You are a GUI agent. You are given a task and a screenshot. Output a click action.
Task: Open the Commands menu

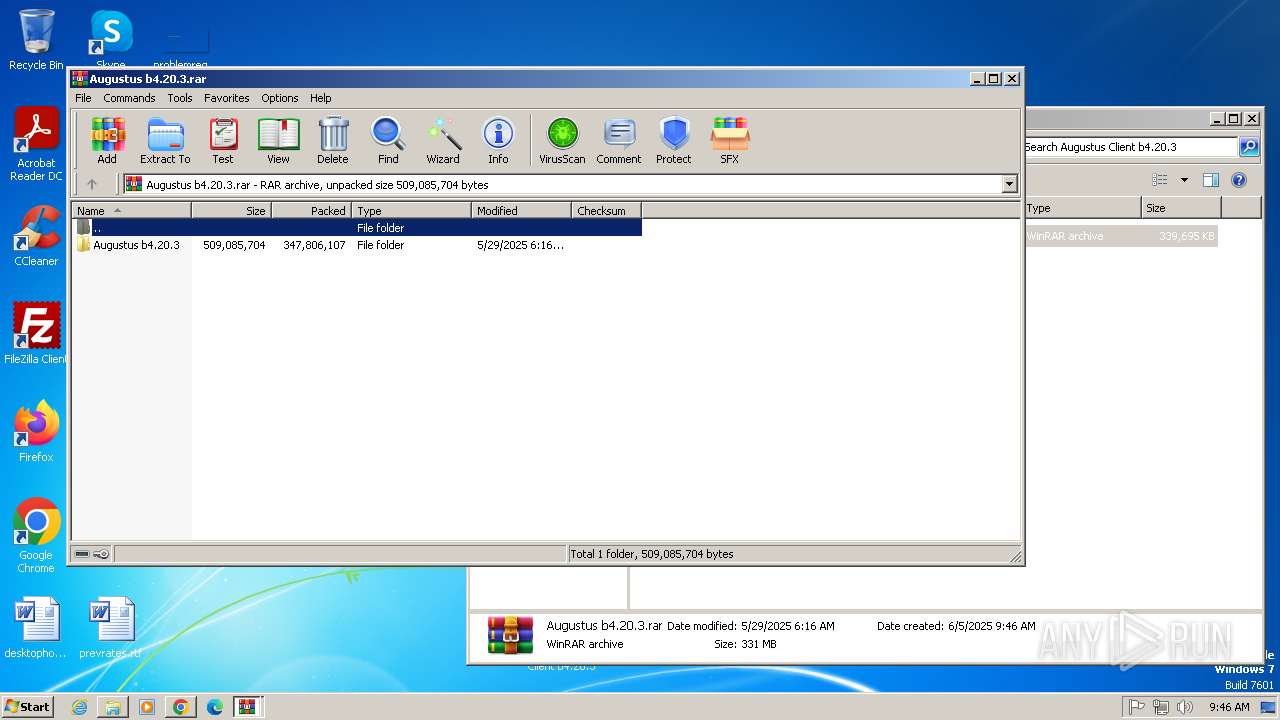(x=129, y=98)
